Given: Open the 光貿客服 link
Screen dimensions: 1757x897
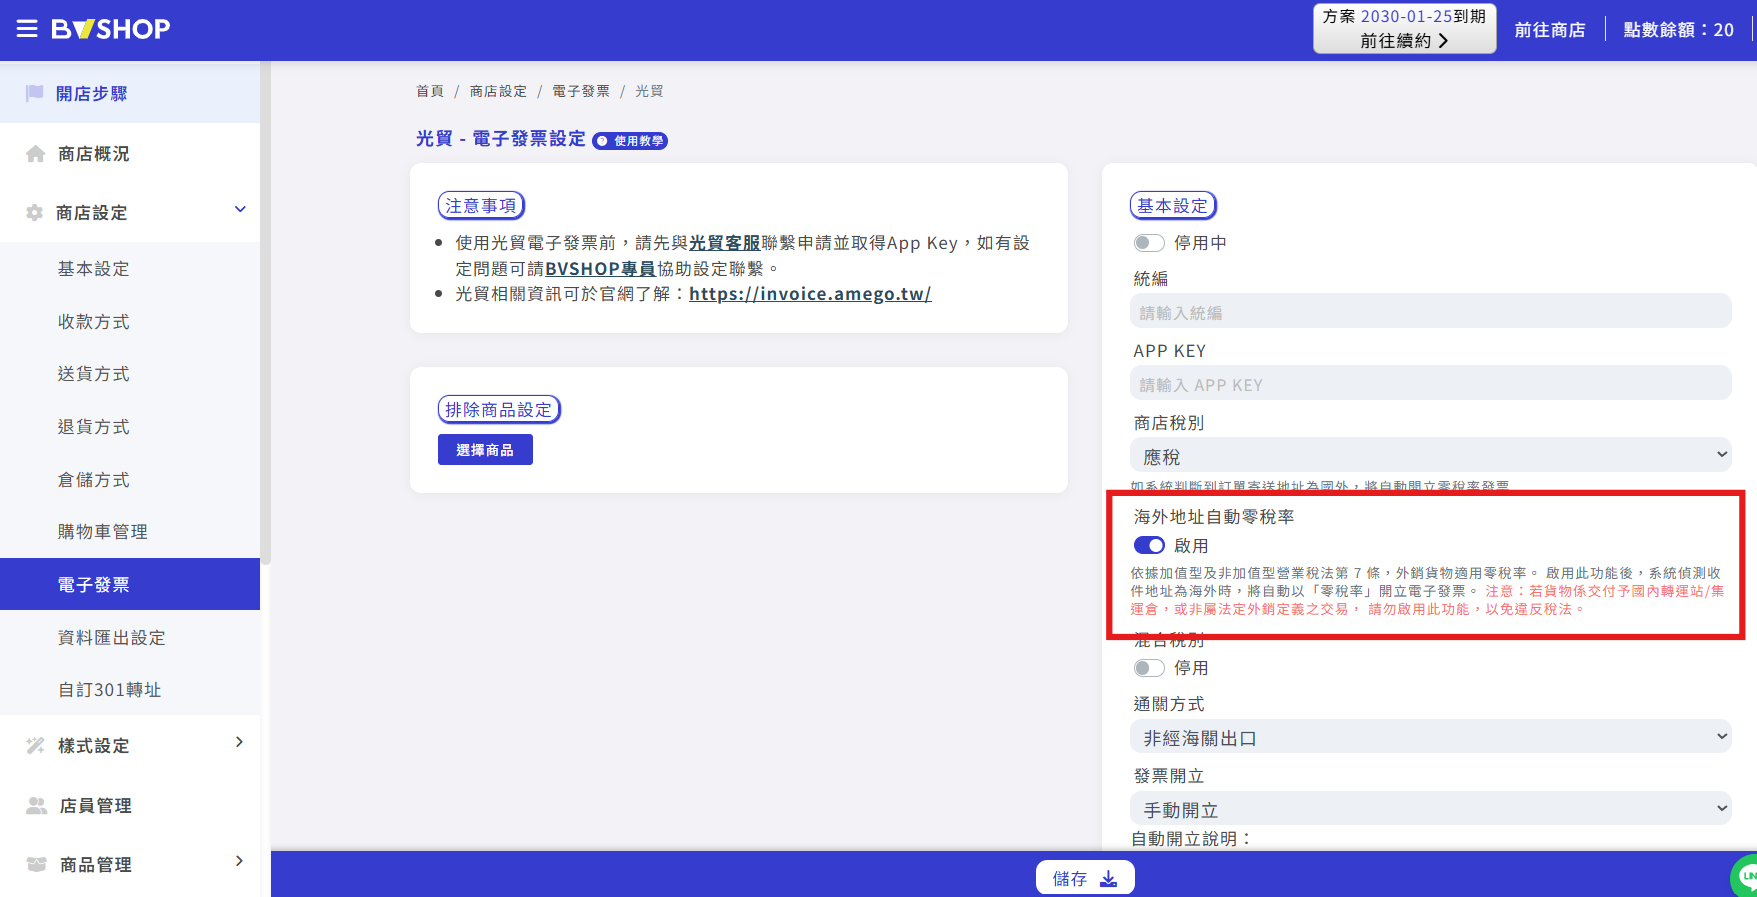Looking at the screenshot, I should coord(725,243).
